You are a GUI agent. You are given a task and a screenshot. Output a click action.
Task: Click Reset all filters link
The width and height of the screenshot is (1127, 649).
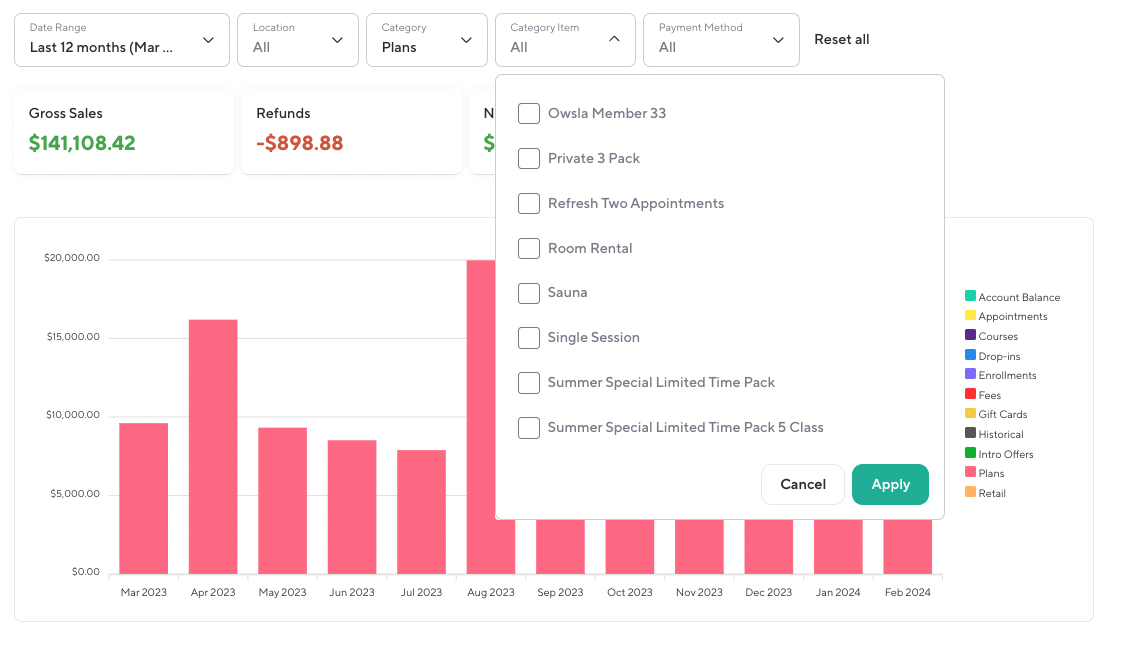841,40
